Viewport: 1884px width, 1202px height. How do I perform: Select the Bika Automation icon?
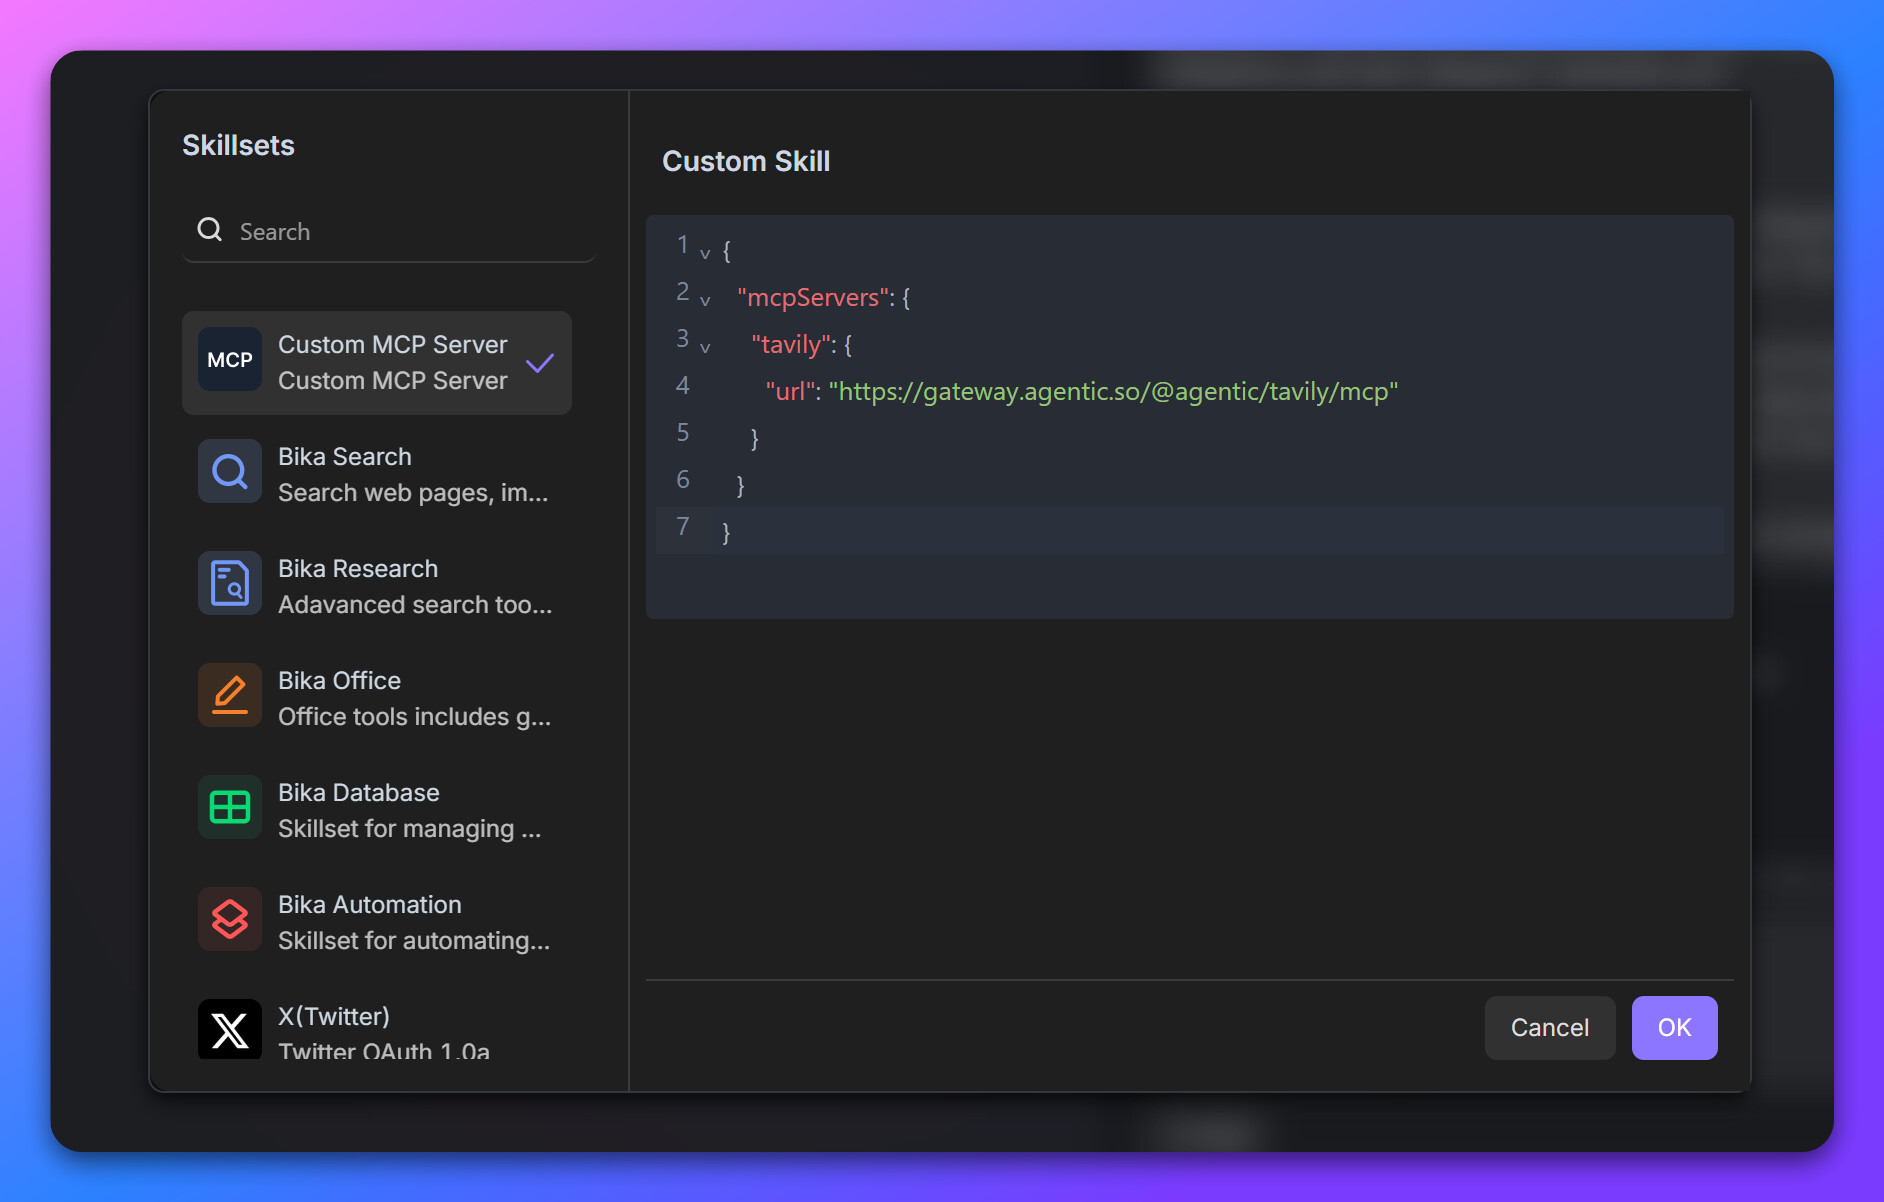pos(229,919)
